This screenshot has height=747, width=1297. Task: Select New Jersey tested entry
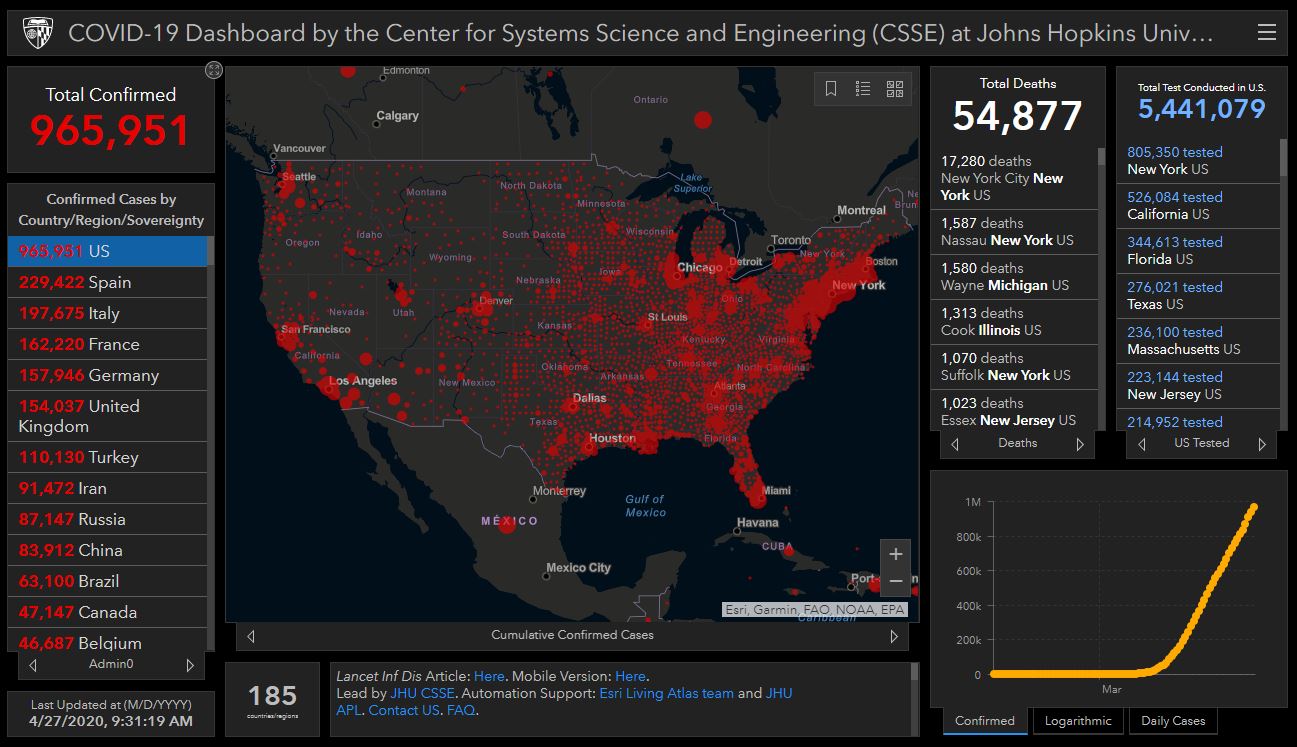1198,386
